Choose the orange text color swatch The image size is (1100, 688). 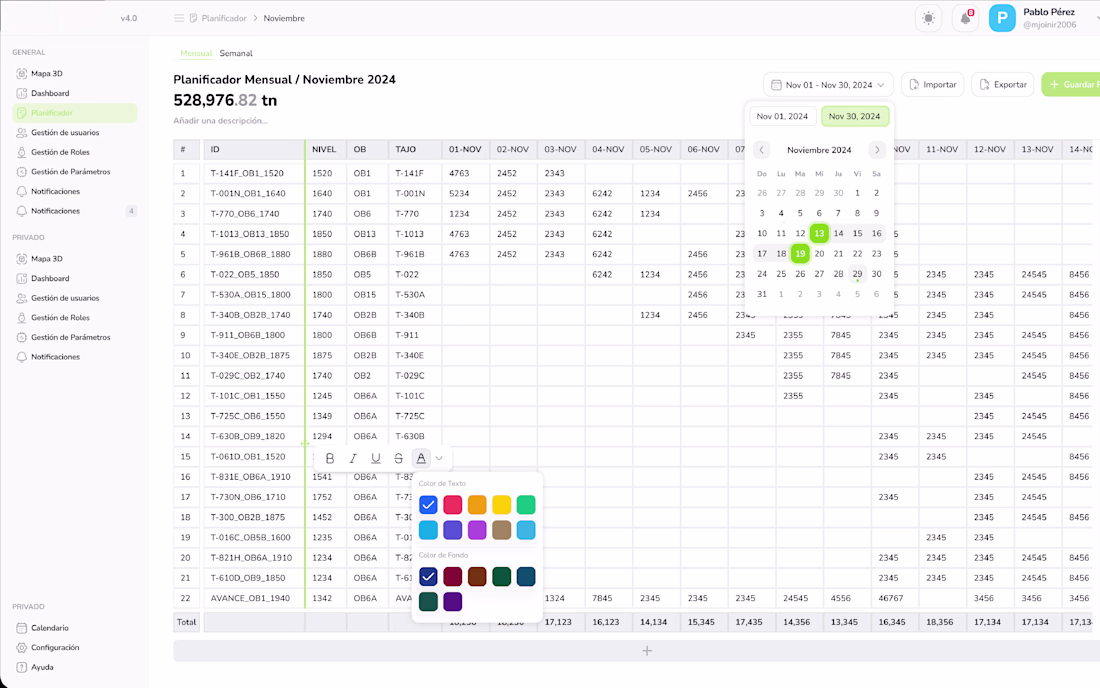click(x=477, y=504)
